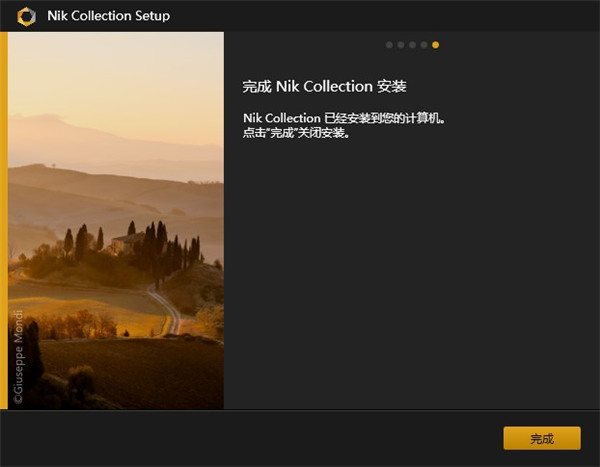Select the second step indicator dot
Viewport: 600px width, 467px height.
pos(400,45)
